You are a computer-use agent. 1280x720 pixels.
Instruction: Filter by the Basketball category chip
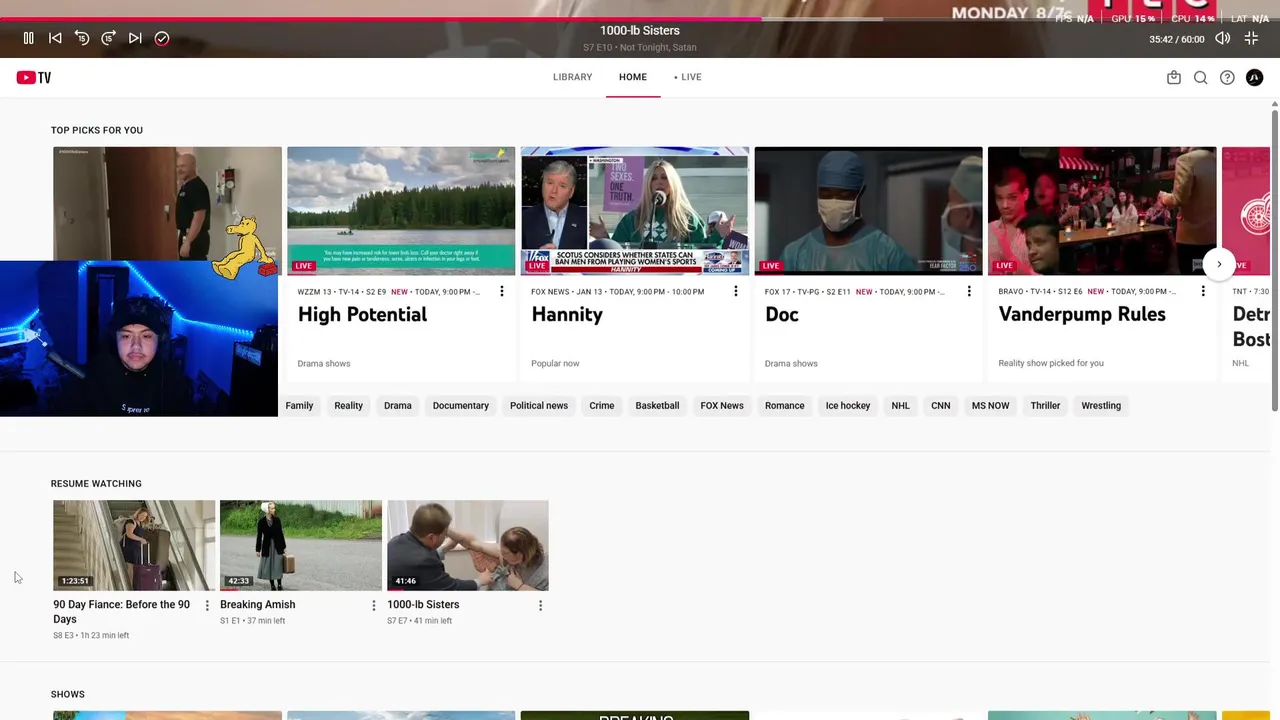click(657, 406)
